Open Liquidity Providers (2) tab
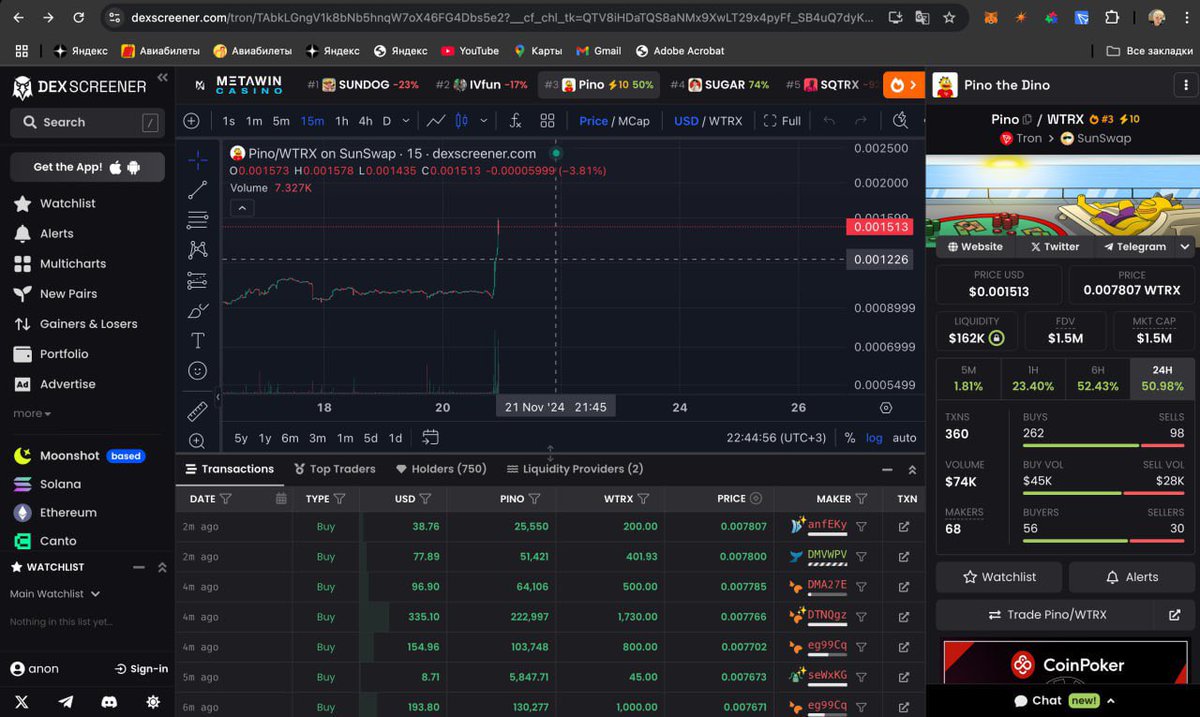Image resolution: width=1200 pixels, height=717 pixels. point(575,469)
